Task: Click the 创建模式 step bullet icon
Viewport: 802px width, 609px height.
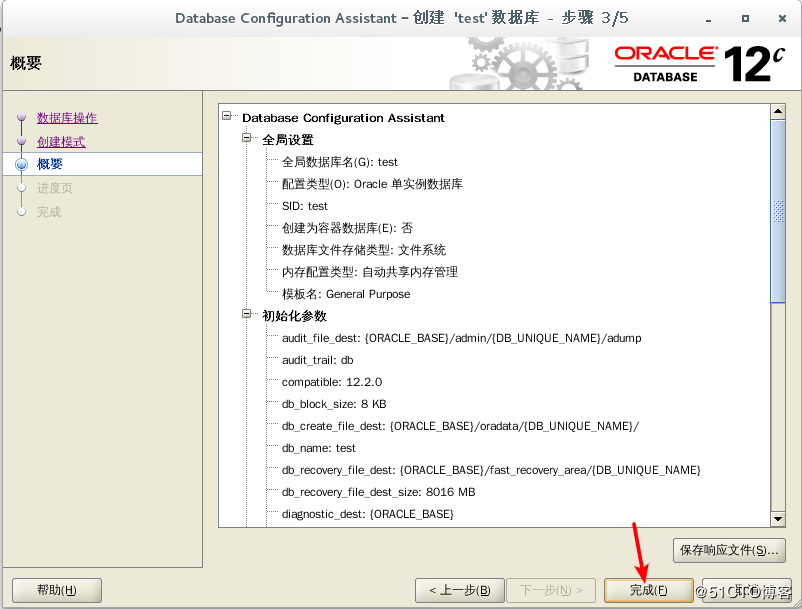Action: coord(21,140)
